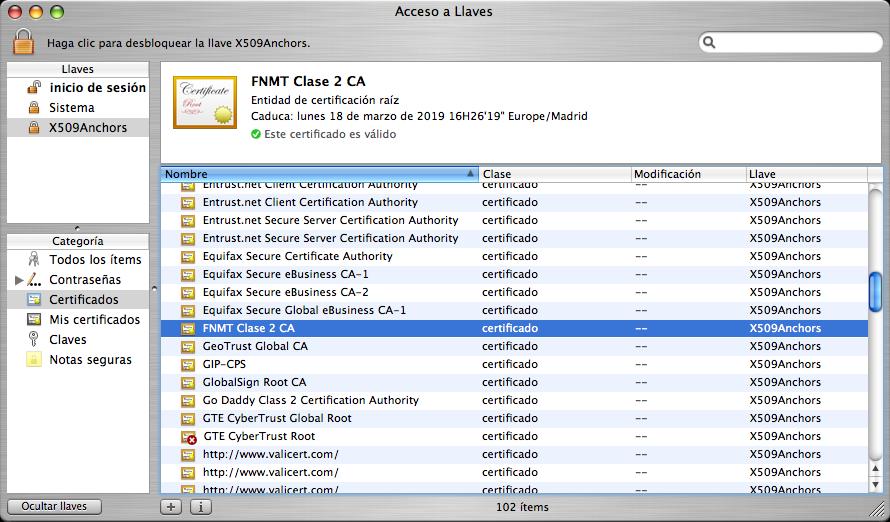Screen dimensions: 890x522
Task: Select GTE CyberTrust Root name
Action: [x=259, y=436]
